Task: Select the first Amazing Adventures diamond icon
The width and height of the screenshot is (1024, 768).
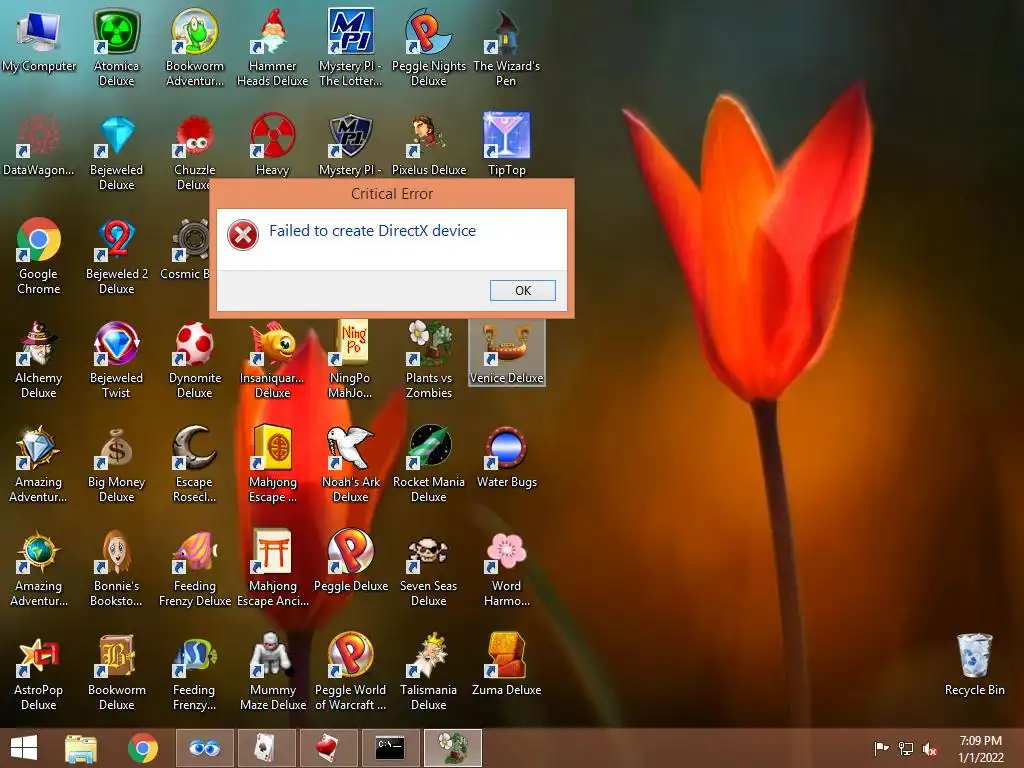Action: tap(39, 448)
